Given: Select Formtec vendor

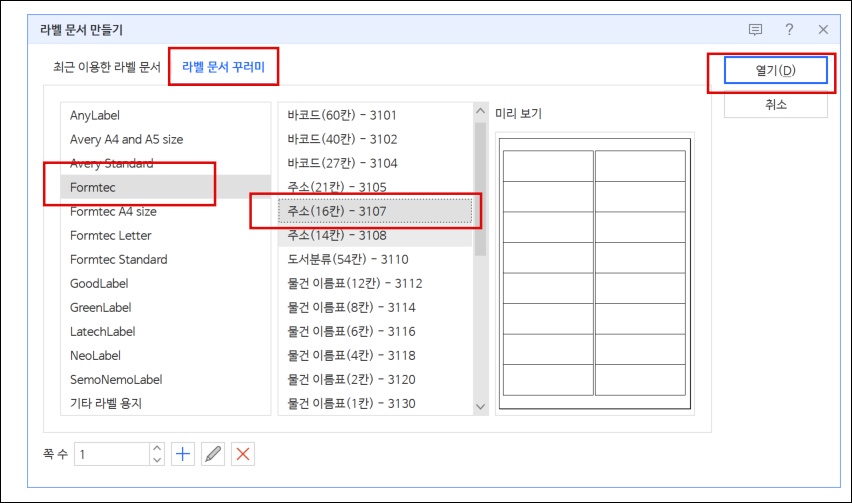Looking at the screenshot, I should [166, 187].
